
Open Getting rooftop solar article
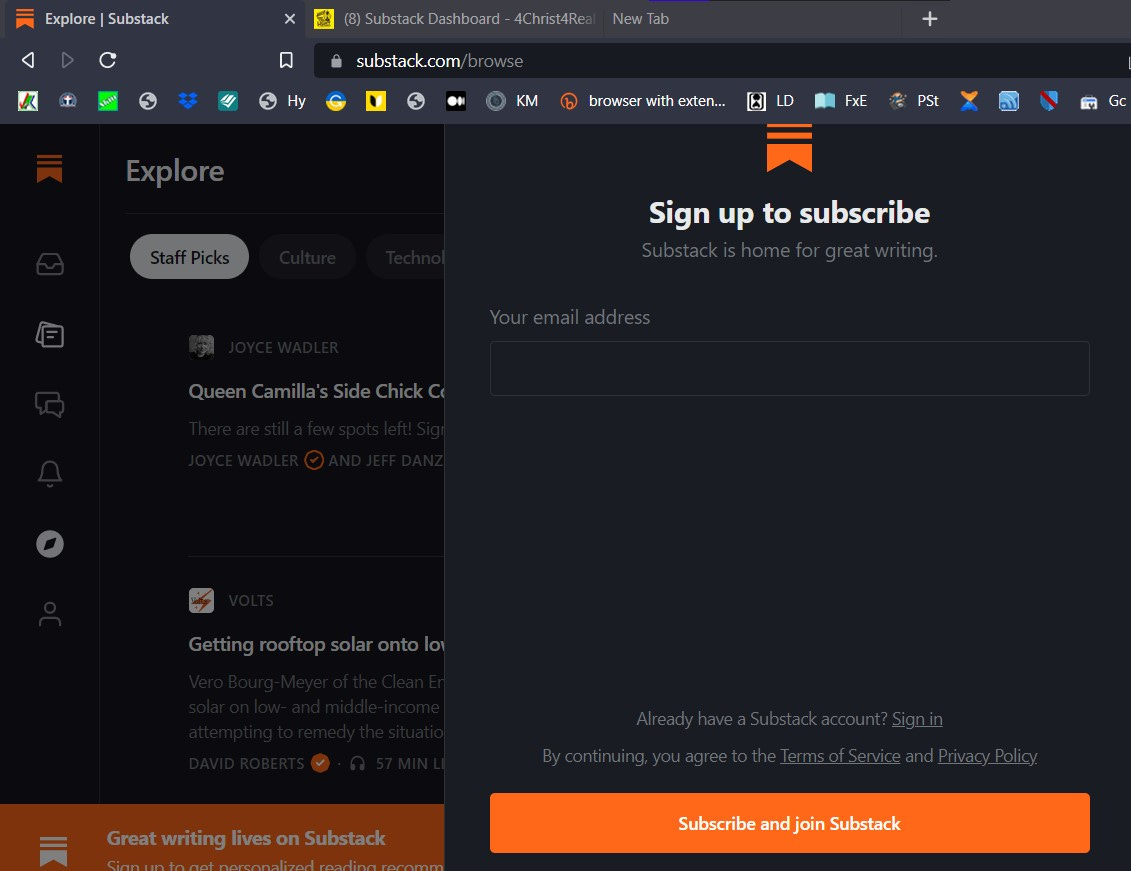click(x=316, y=644)
